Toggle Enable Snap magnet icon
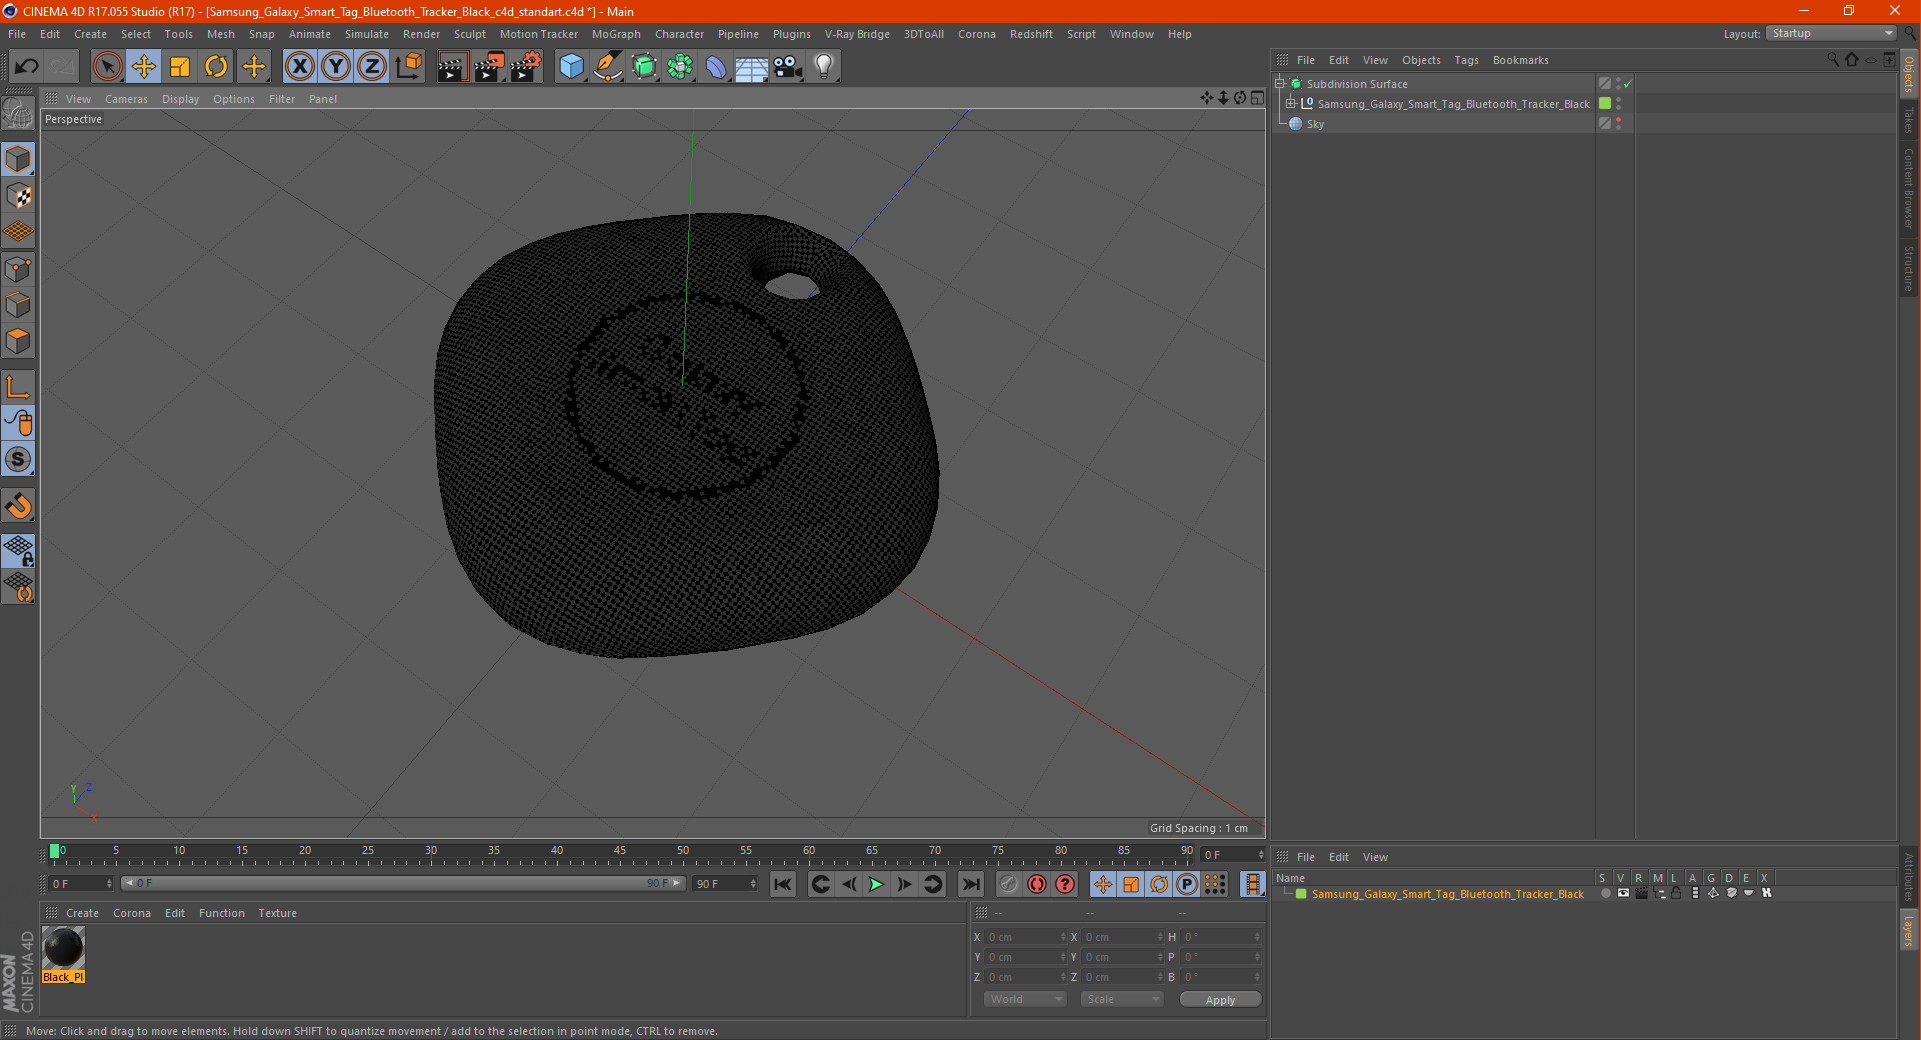Viewport: 1921px width, 1040px height. (18, 506)
